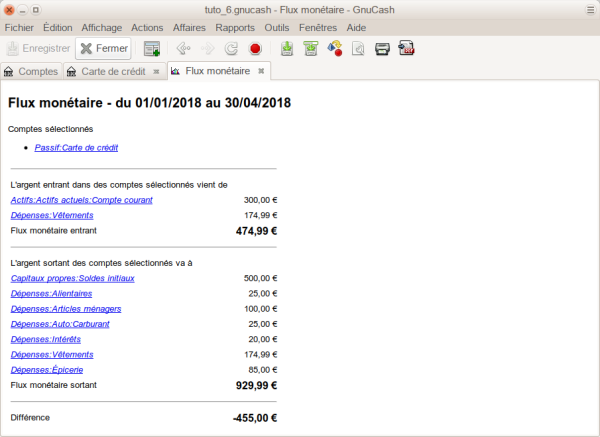Close the Carte de crédit tab
Viewport: 600px width, 437px height.
(x=155, y=71)
